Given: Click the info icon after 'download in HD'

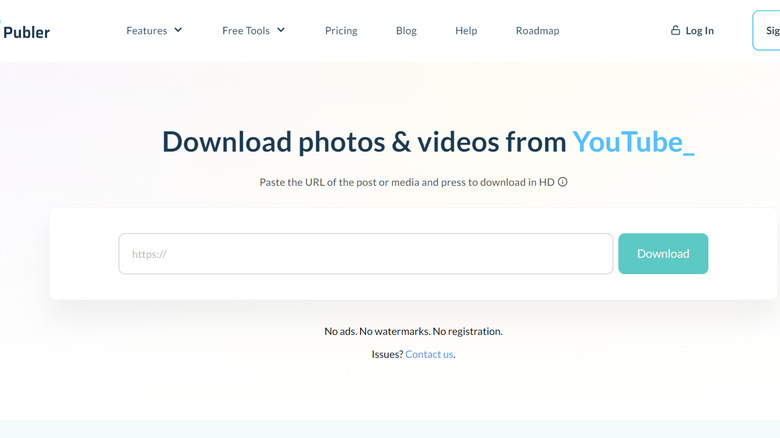Looking at the screenshot, I should [563, 182].
